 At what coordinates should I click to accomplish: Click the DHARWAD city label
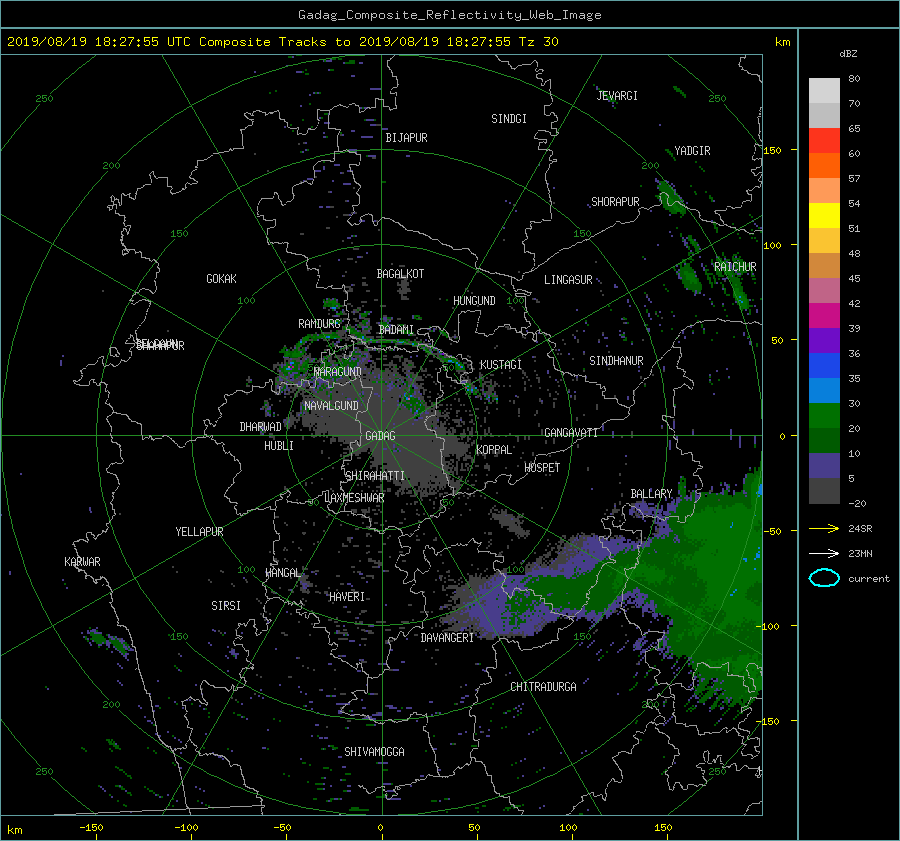pos(260,427)
